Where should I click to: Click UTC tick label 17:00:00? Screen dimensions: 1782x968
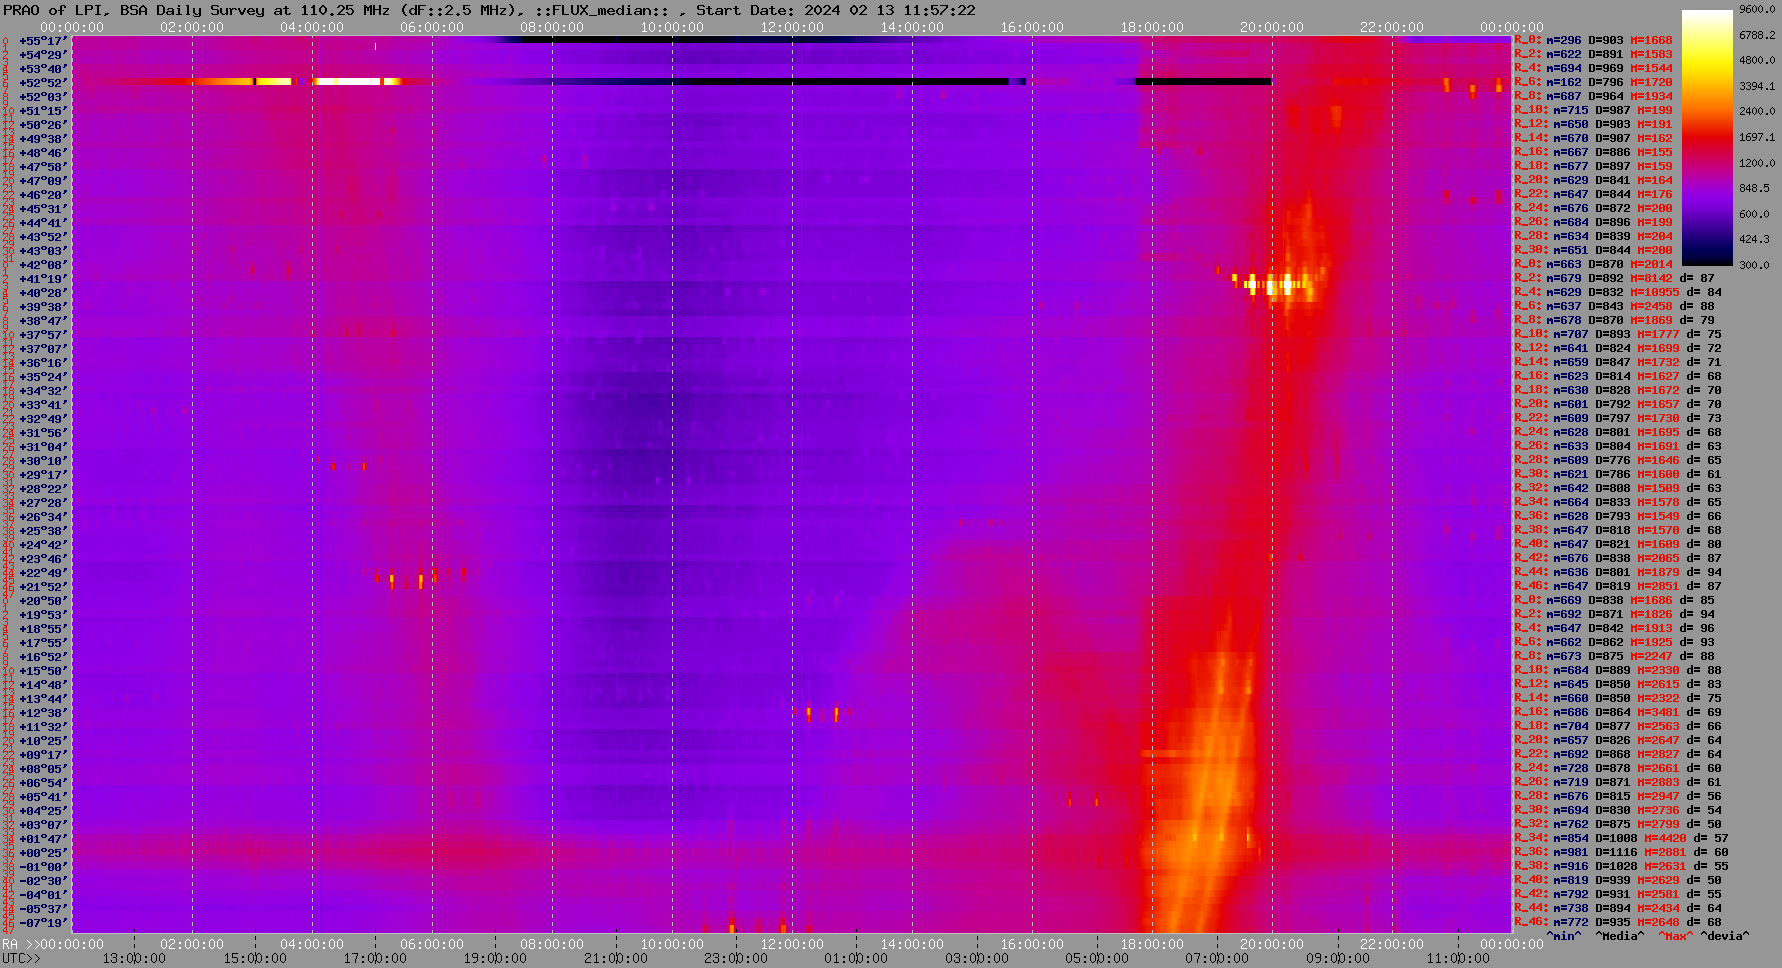[374, 958]
